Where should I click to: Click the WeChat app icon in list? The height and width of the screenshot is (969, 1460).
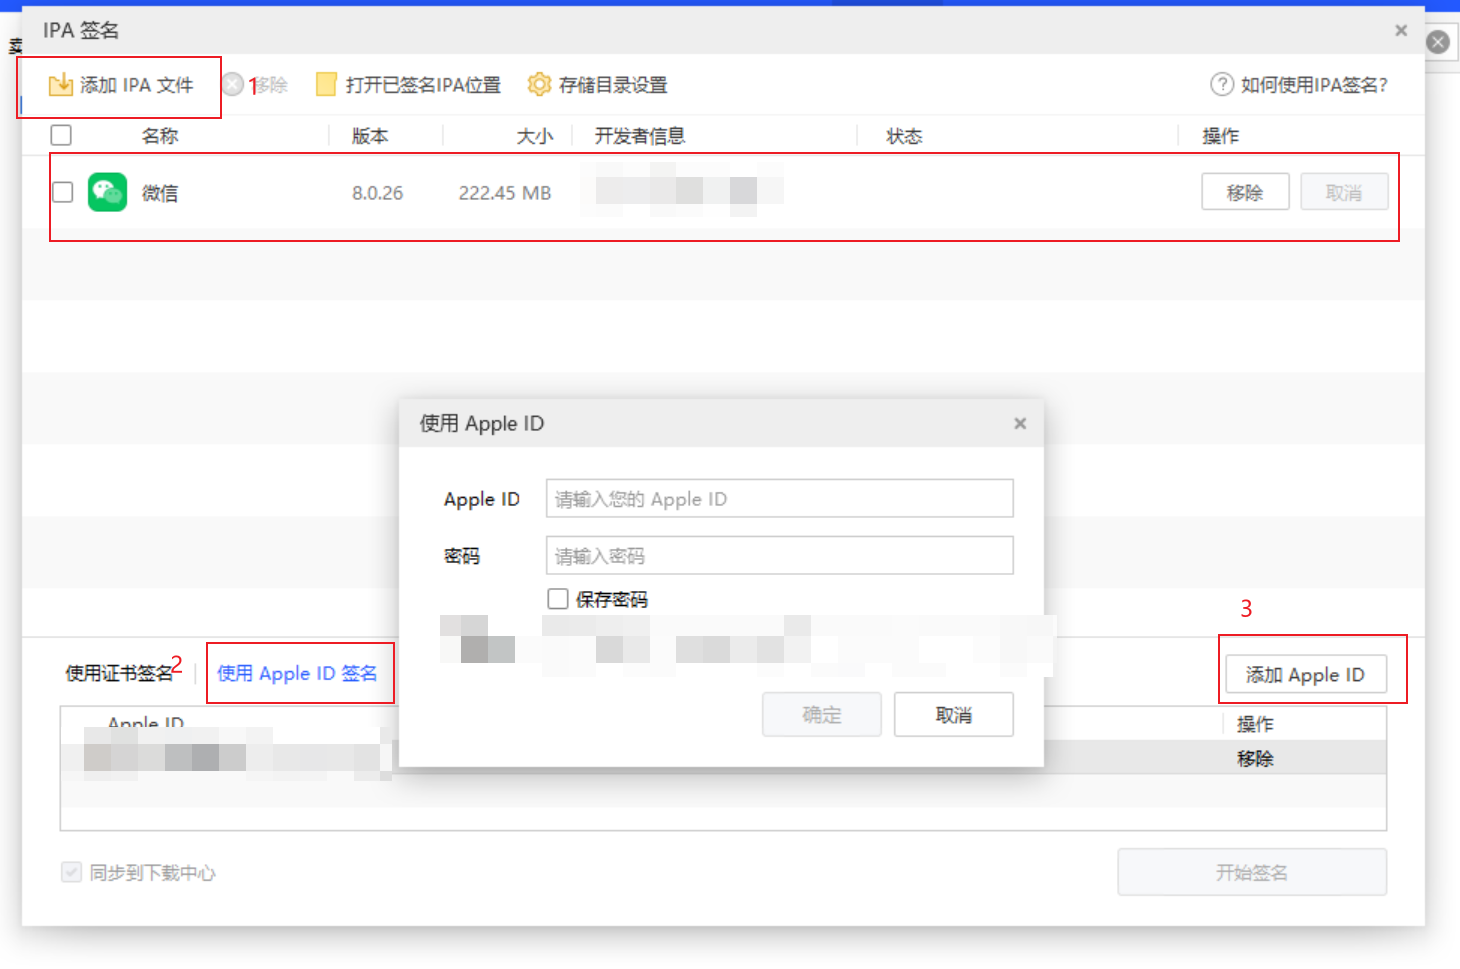click(x=108, y=192)
